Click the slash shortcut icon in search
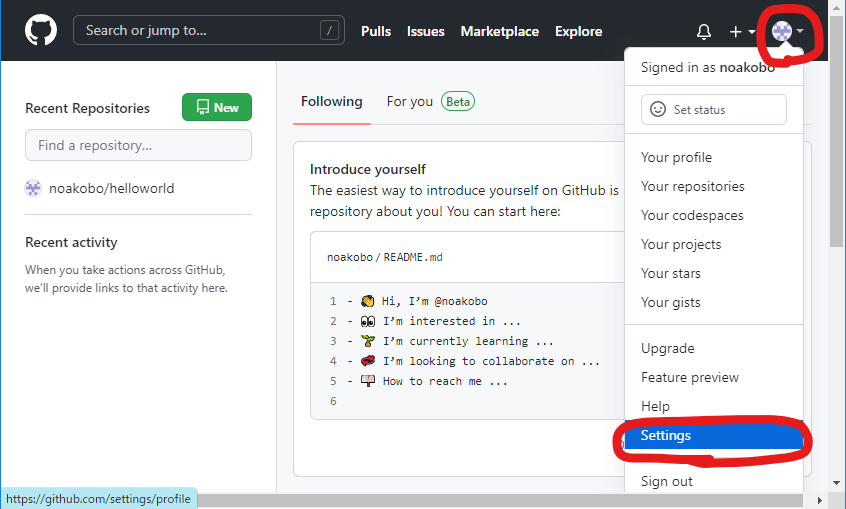 (329, 31)
